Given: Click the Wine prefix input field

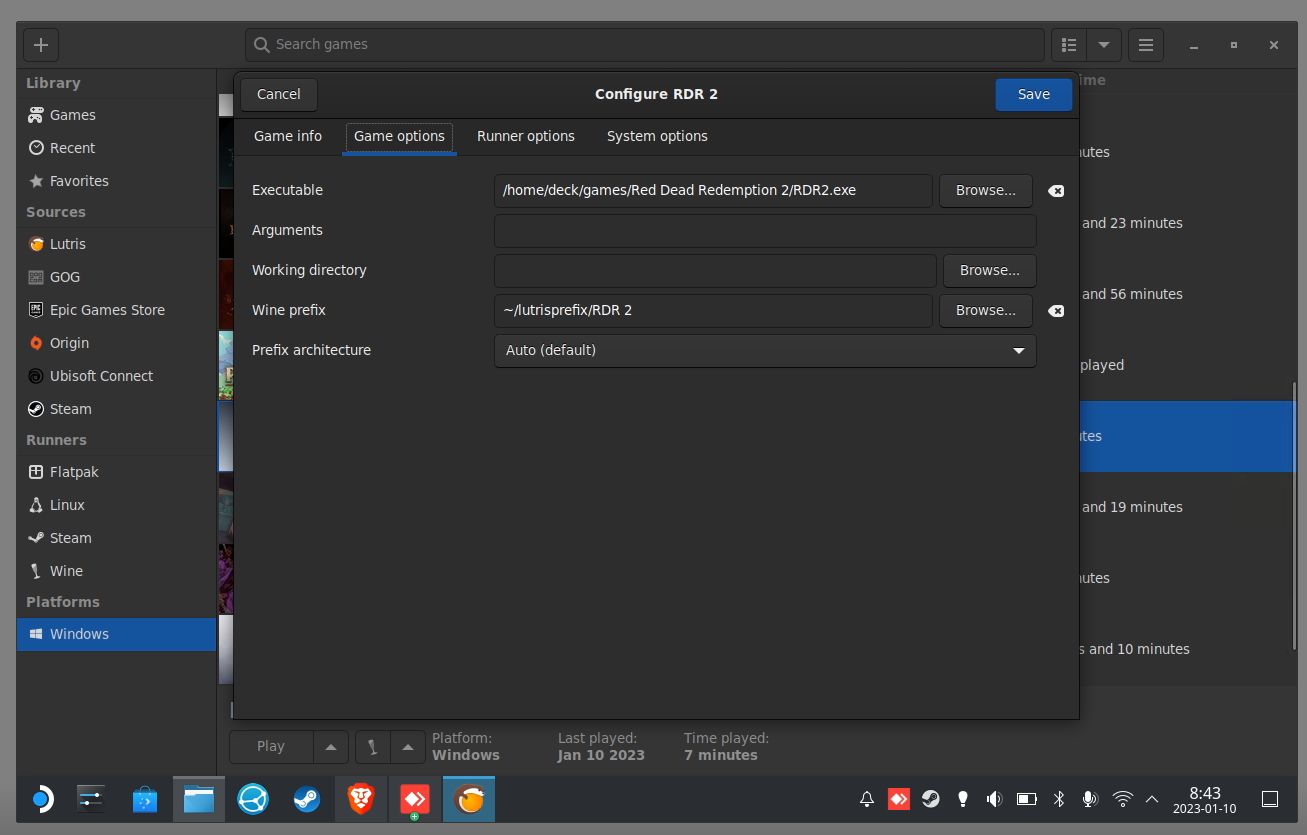Looking at the screenshot, I should click(713, 311).
